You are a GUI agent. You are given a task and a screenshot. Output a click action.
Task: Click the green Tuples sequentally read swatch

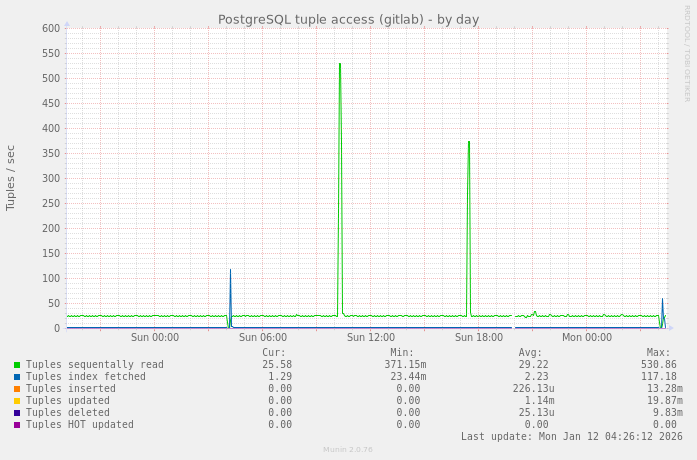(x=17, y=365)
